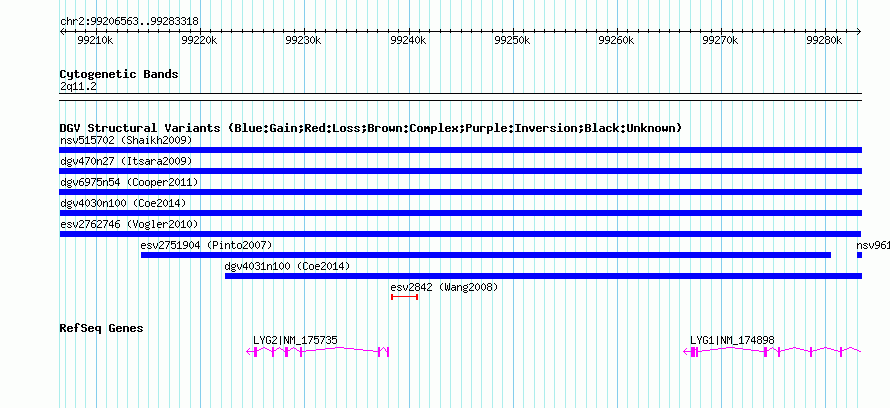The image size is (890, 408).
Task: Click the 99260k ruler tick label
Action: 617,40
